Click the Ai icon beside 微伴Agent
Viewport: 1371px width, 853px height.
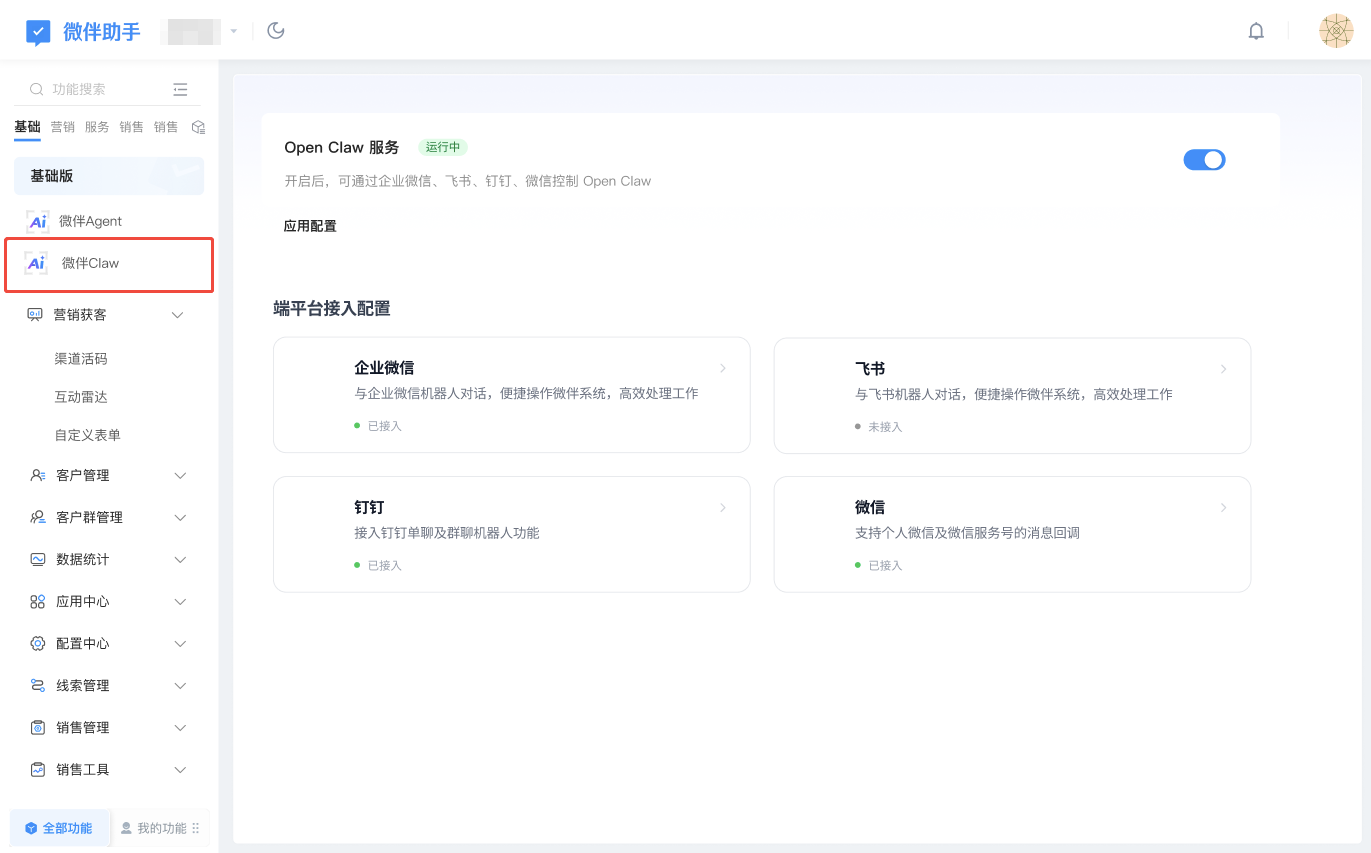point(38,221)
